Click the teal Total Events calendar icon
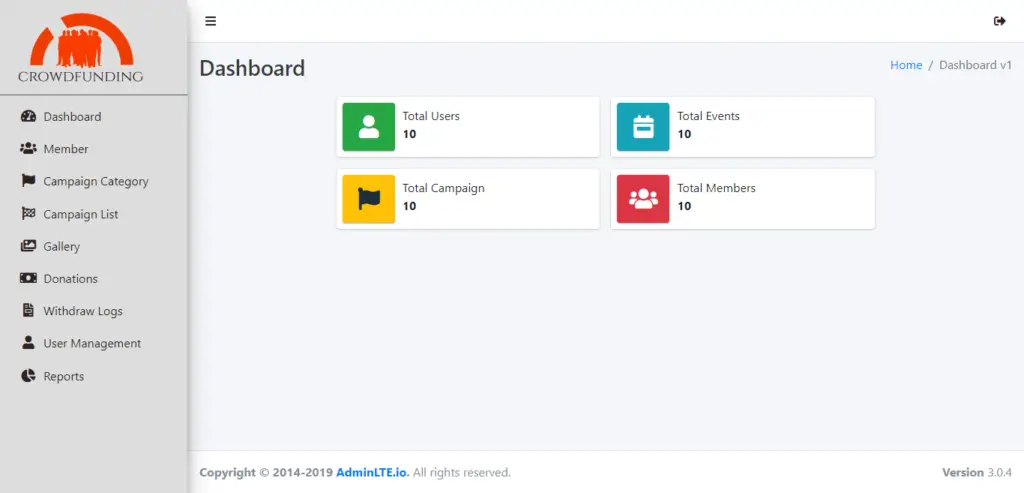1024x493 pixels. pos(643,127)
